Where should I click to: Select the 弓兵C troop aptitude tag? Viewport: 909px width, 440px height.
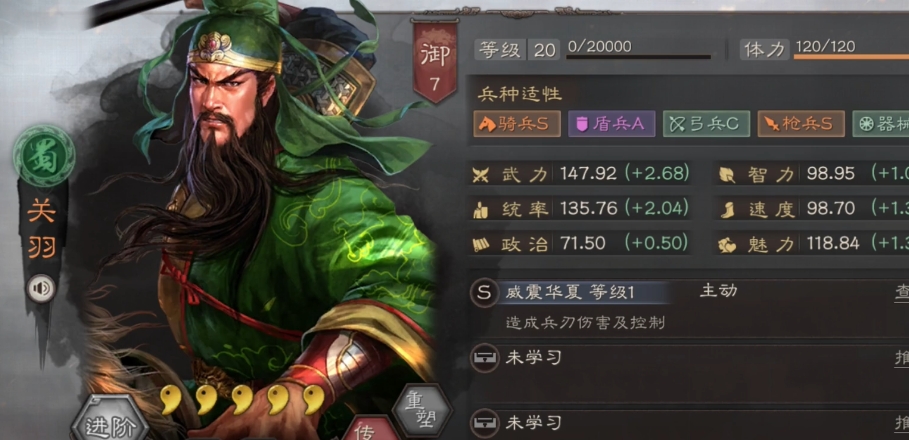[707, 123]
